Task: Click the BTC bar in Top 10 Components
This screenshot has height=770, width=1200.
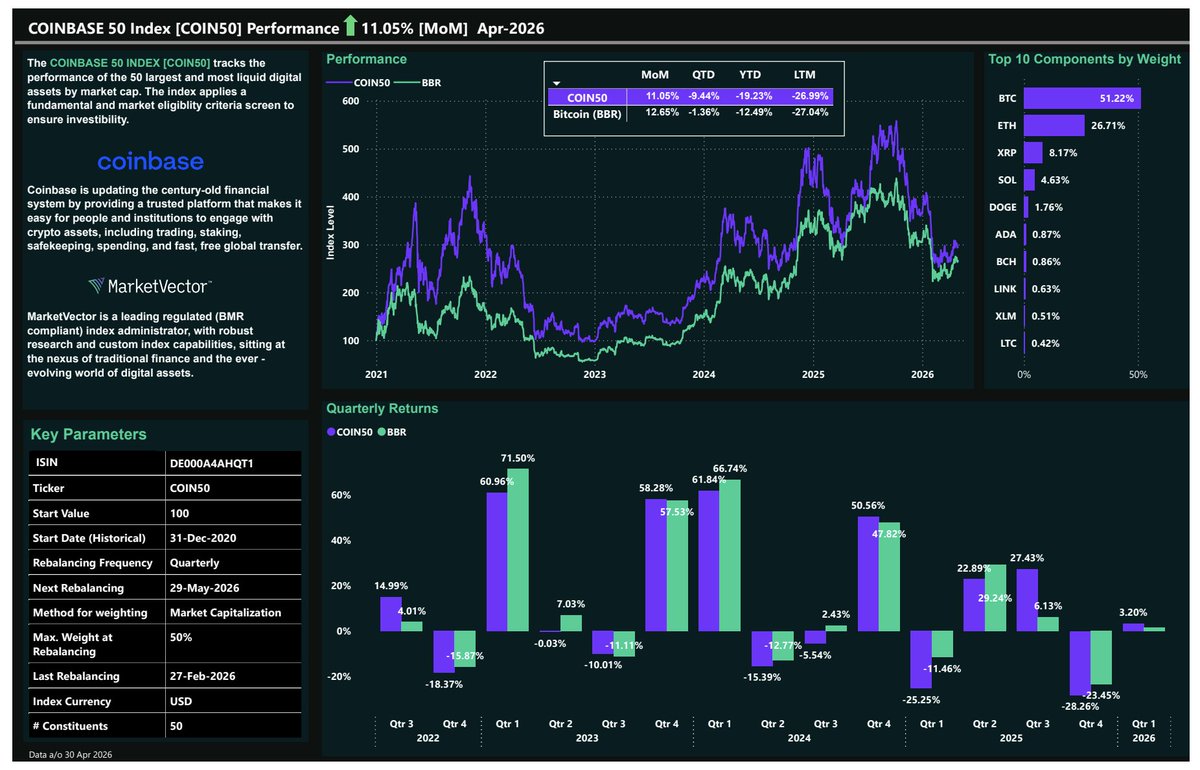Action: click(1082, 98)
